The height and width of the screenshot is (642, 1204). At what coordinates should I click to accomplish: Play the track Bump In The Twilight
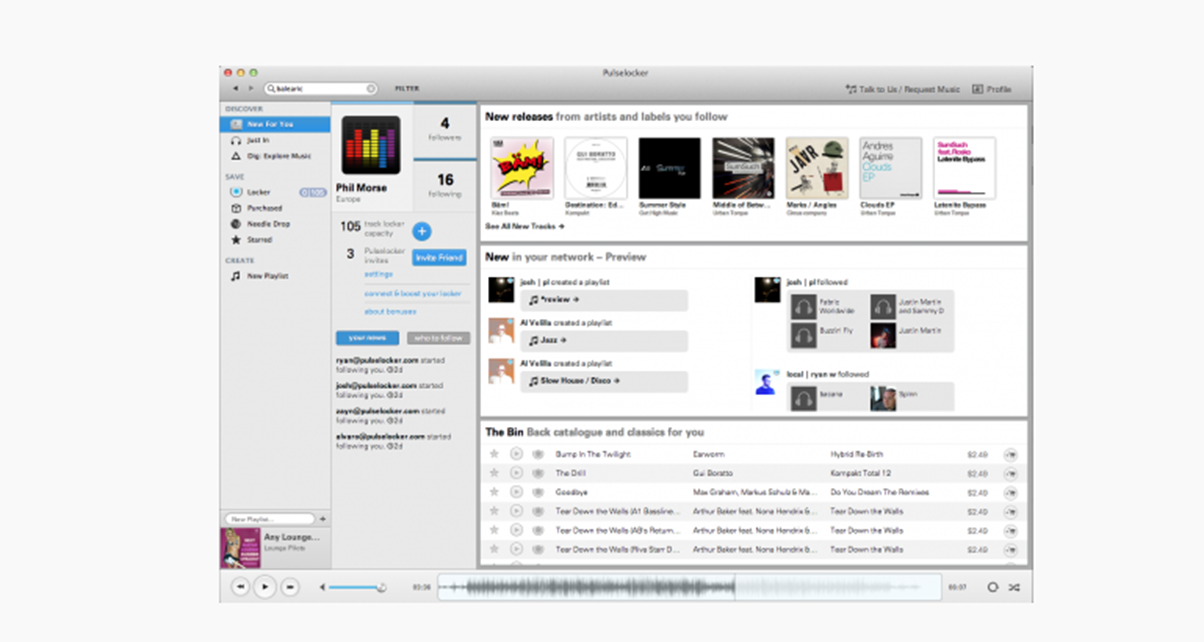click(516, 454)
